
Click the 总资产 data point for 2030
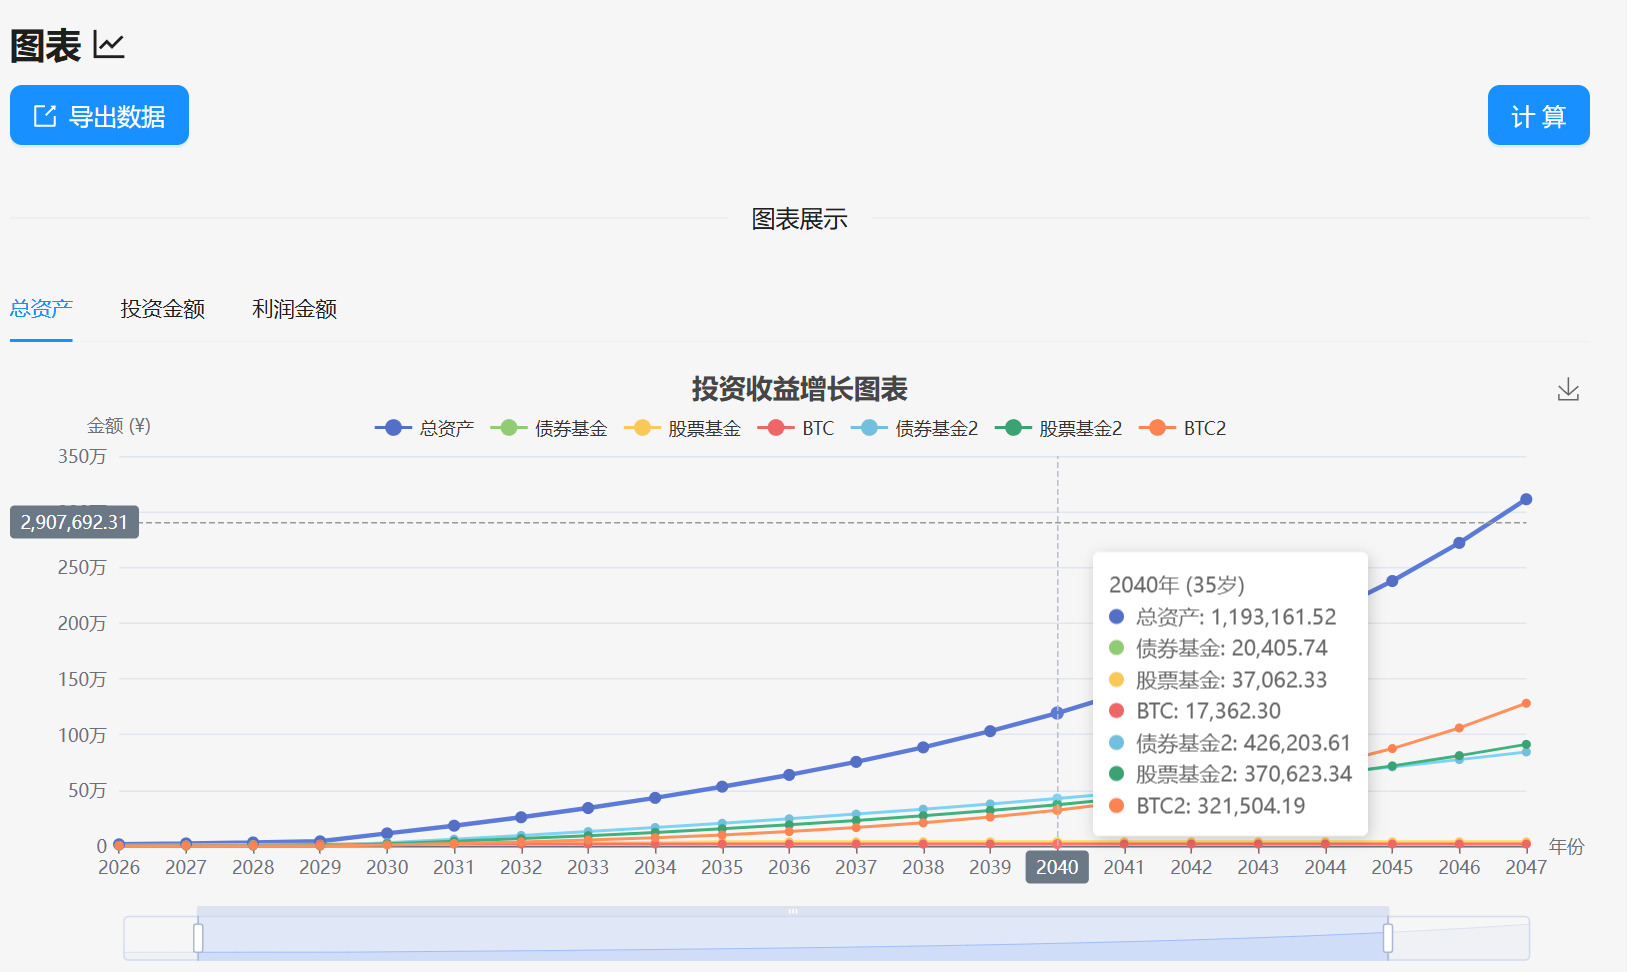coord(387,833)
